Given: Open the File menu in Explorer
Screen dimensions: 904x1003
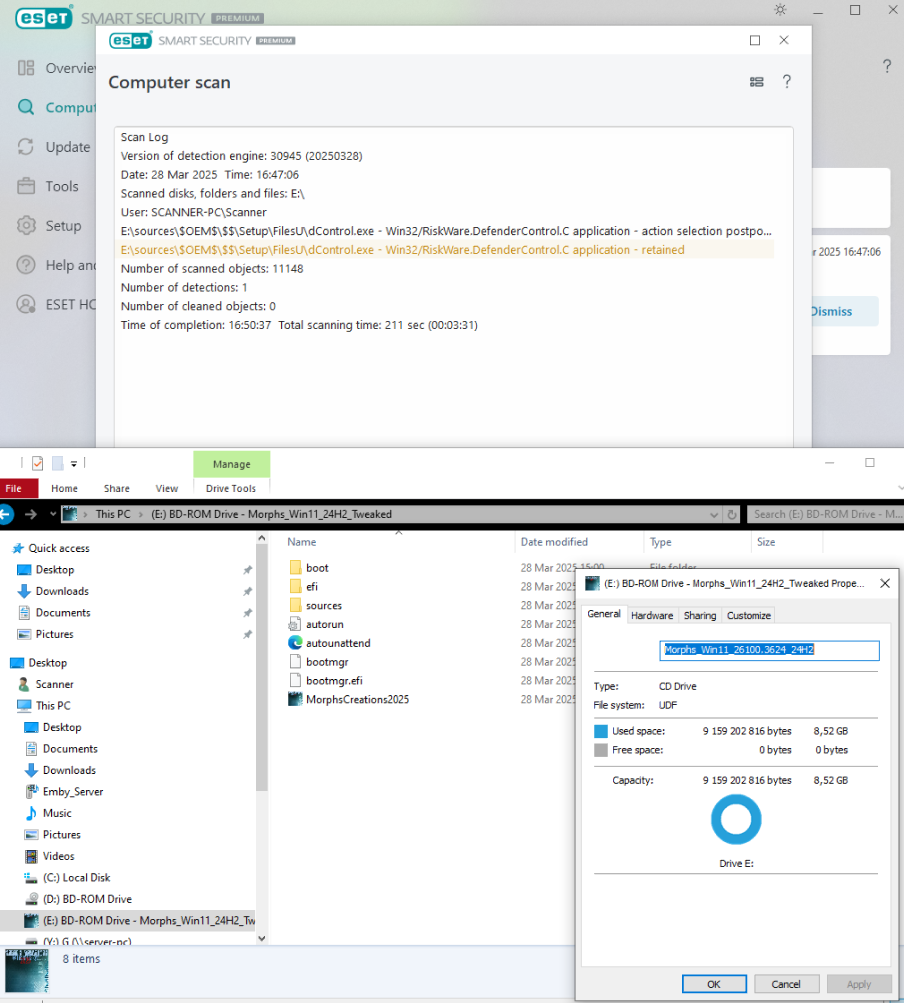Looking at the screenshot, I should click(x=13, y=488).
